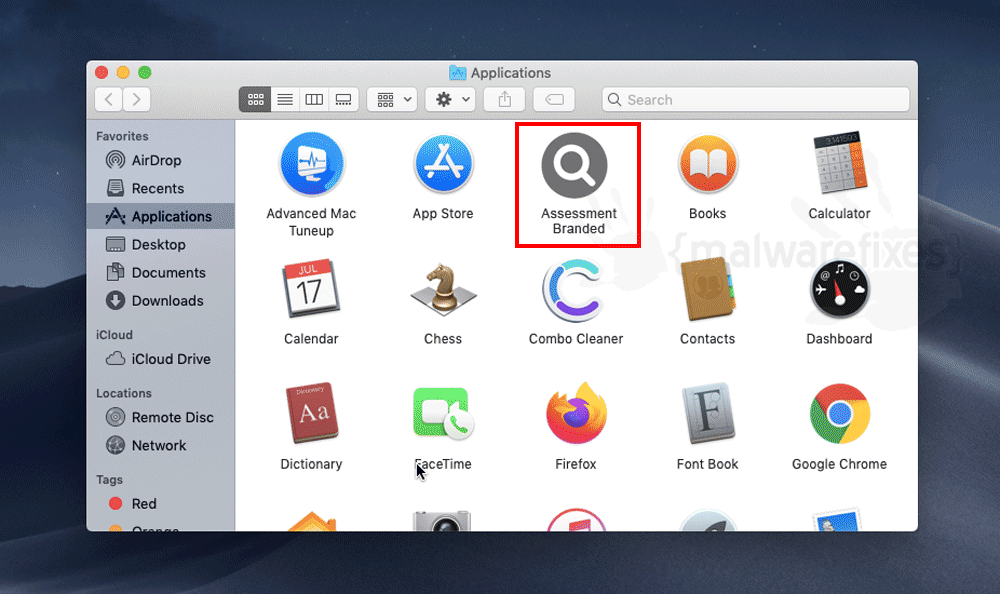Select the Google Chrome app icon
1000x594 pixels.
click(839, 413)
